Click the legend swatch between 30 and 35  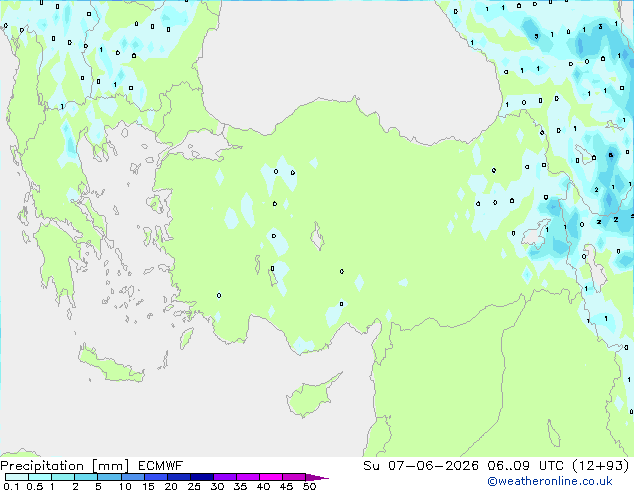tap(224, 477)
